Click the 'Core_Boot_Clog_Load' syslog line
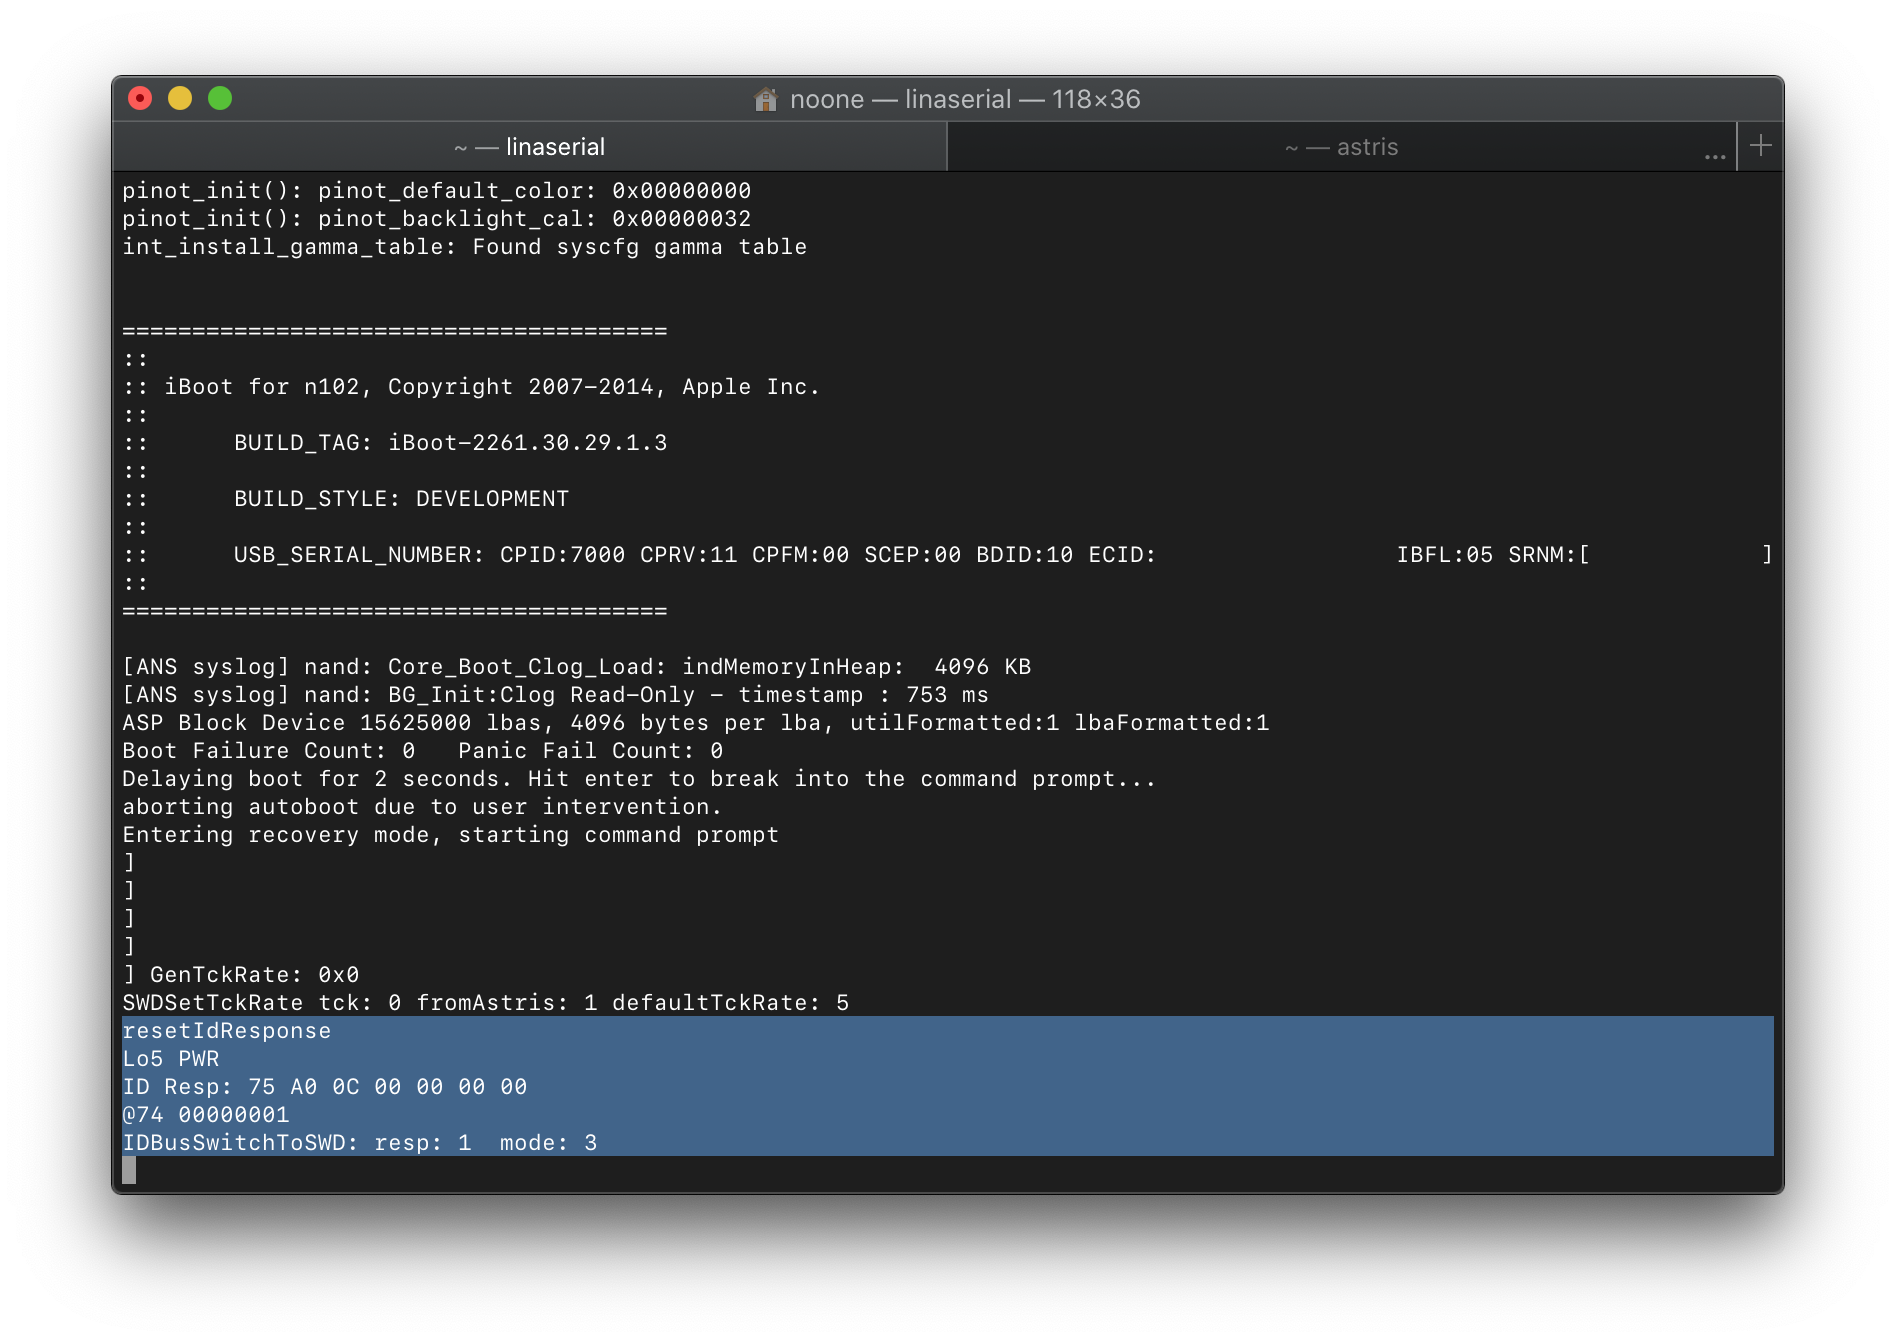1896x1342 pixels. tap(576, 667)
